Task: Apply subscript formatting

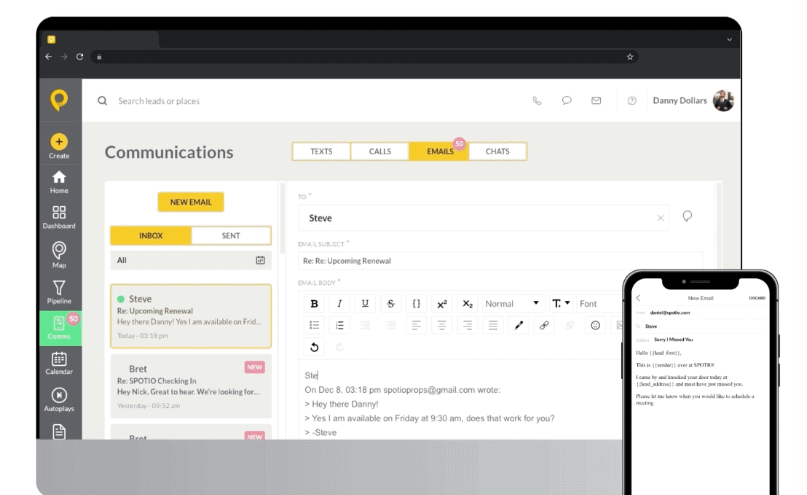Action: coord(467,304)
